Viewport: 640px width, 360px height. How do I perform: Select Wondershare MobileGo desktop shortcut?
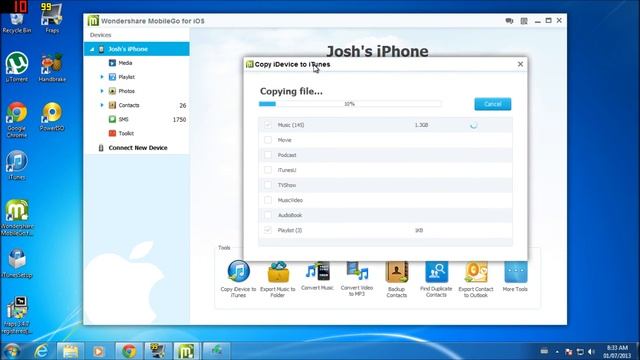click(17, 218)
